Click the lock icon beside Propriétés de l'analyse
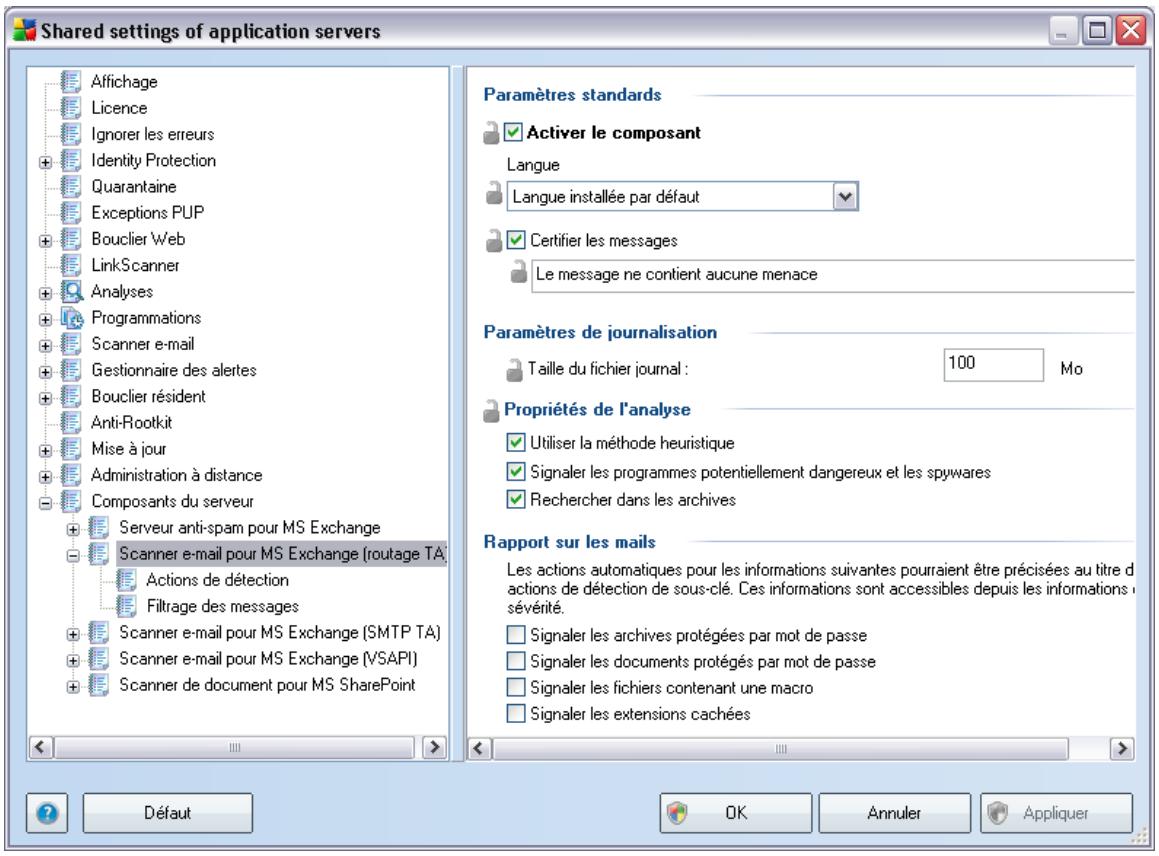The width and height of the screenshot is (1159, 856). (x=491, y=410)
